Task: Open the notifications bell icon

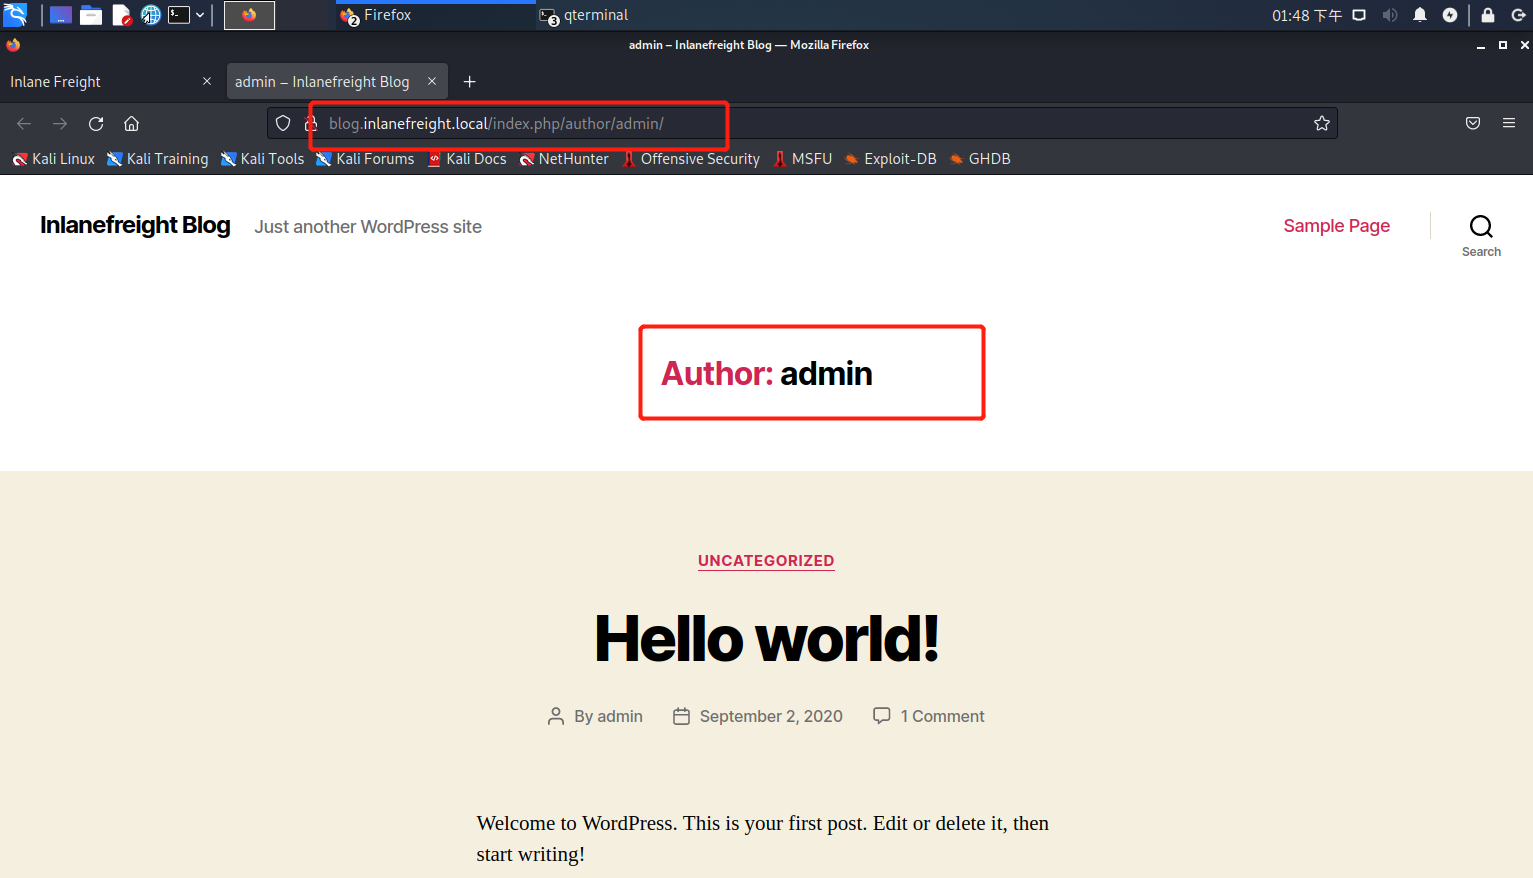Action: pos(1420,15)
